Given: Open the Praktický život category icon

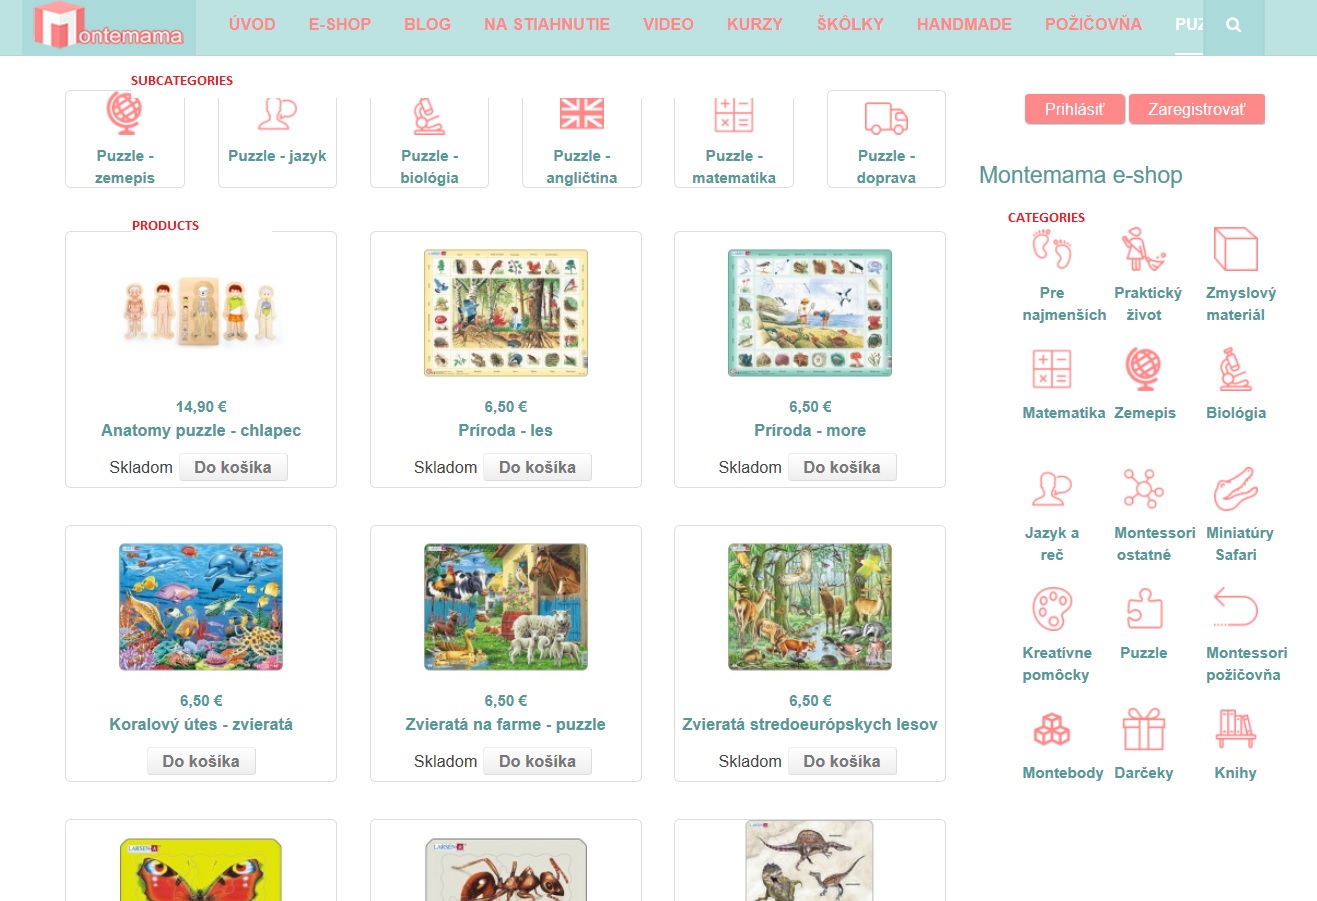Looking at the screenshot, I should 1144,249.
